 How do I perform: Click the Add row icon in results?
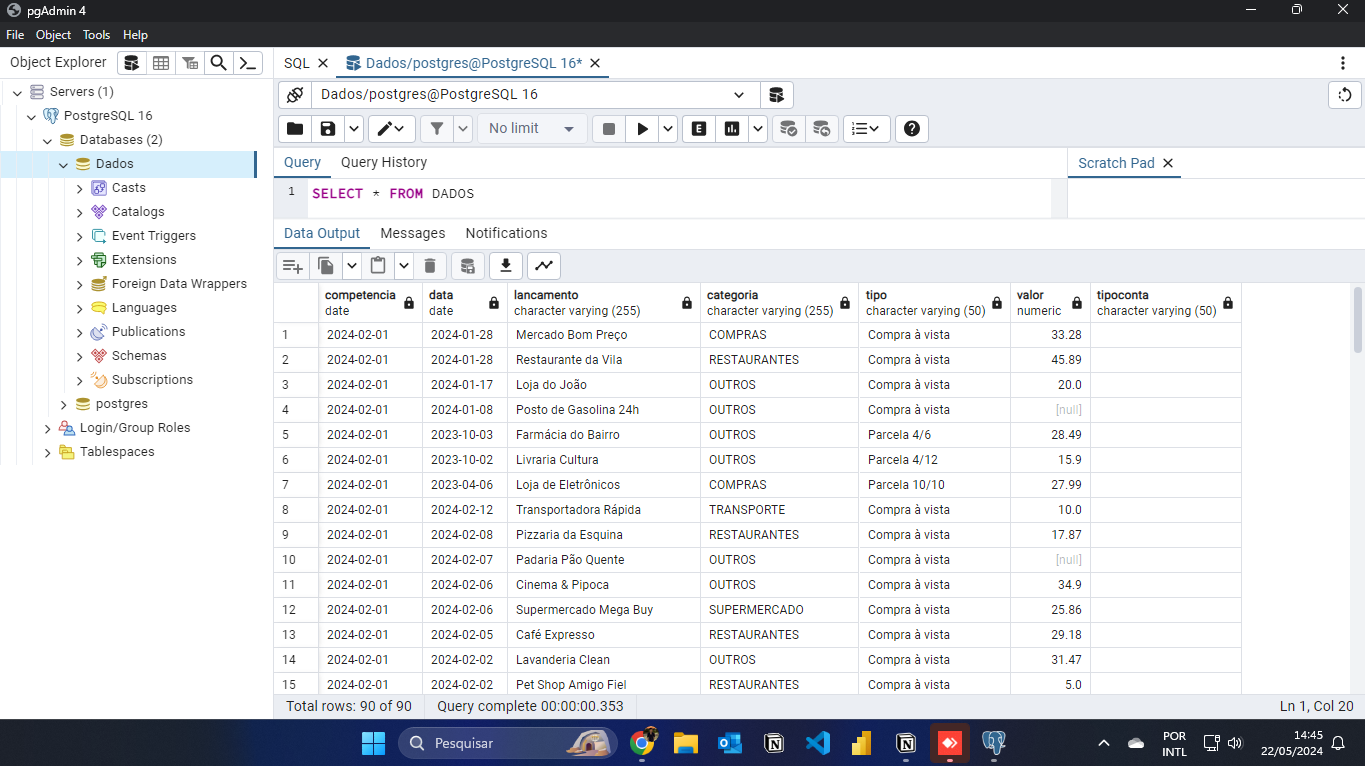click(x=292, y=265)
